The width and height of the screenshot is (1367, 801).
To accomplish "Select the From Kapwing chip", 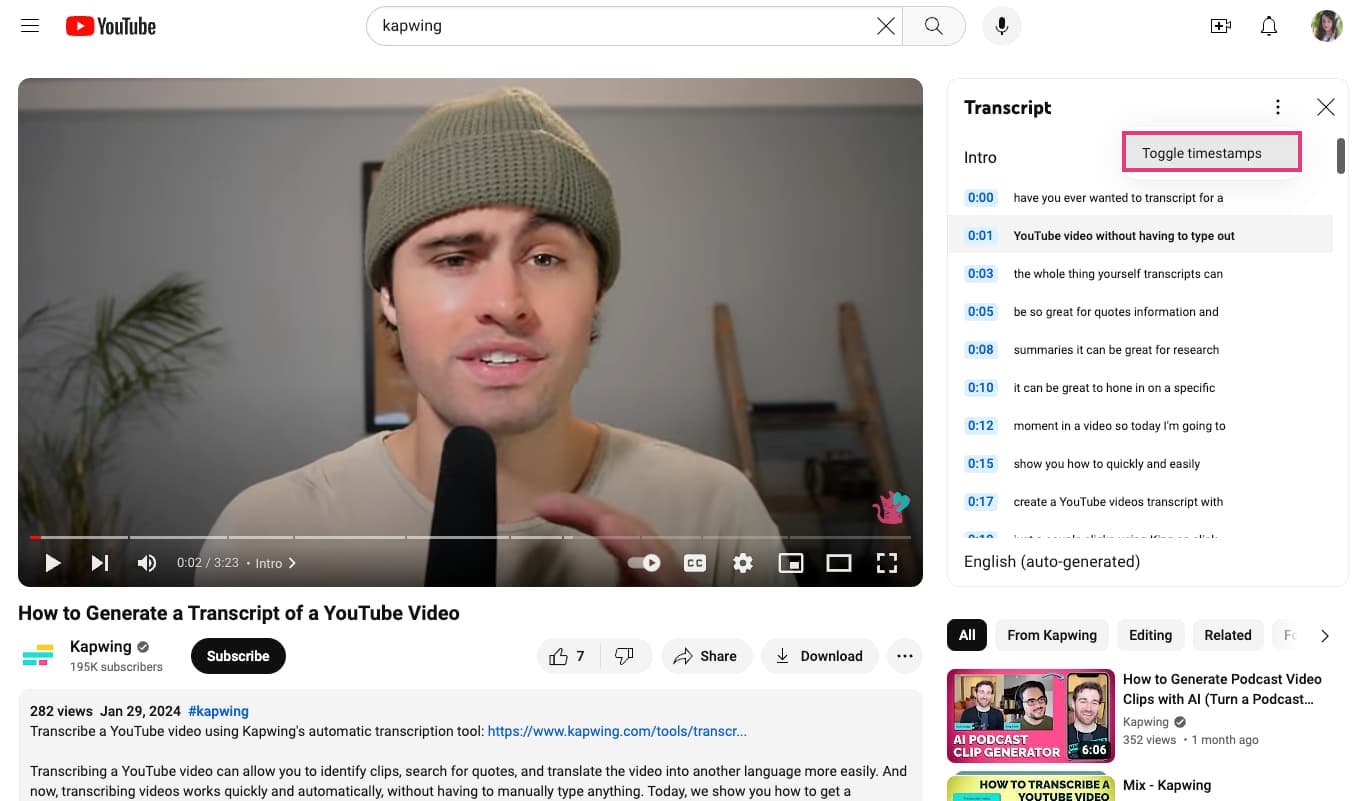I will pos(1052,635).
